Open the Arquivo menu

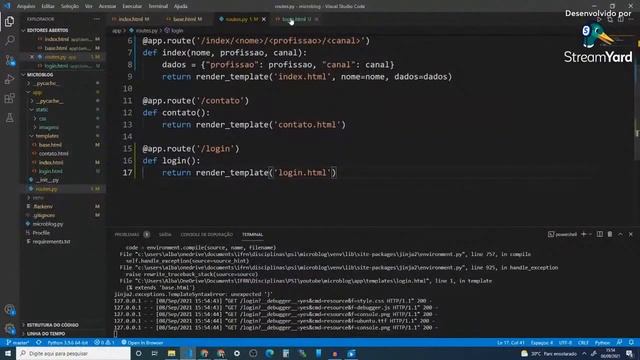click(x=26, y=6)
